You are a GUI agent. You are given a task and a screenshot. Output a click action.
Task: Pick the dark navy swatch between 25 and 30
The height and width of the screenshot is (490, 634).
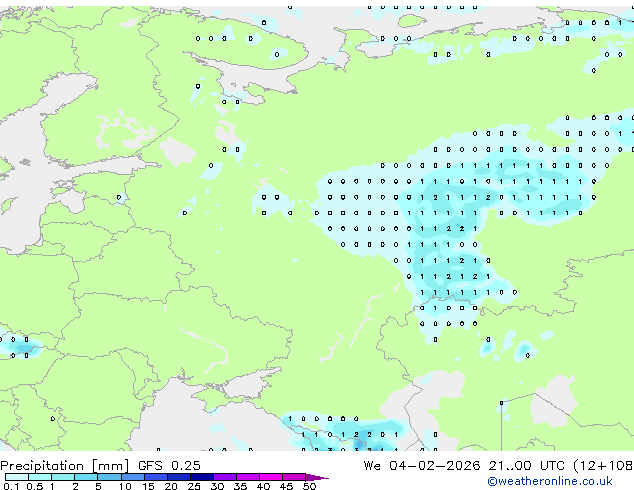[x=201, y=477]
